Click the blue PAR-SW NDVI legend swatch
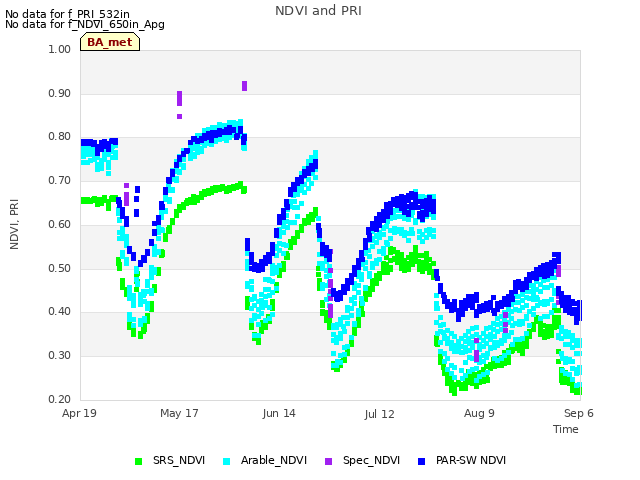Viewport: 640px width, 480px height. 422,461
